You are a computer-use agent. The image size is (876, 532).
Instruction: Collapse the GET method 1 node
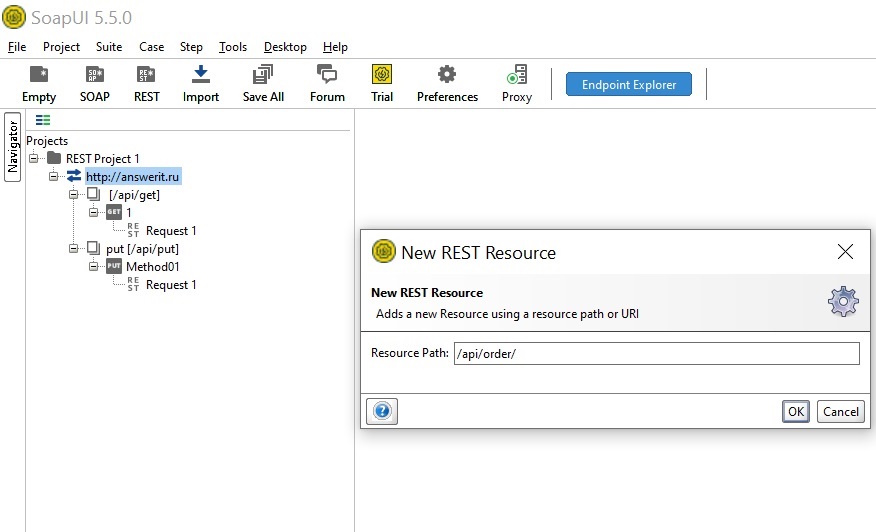(93, 212)
